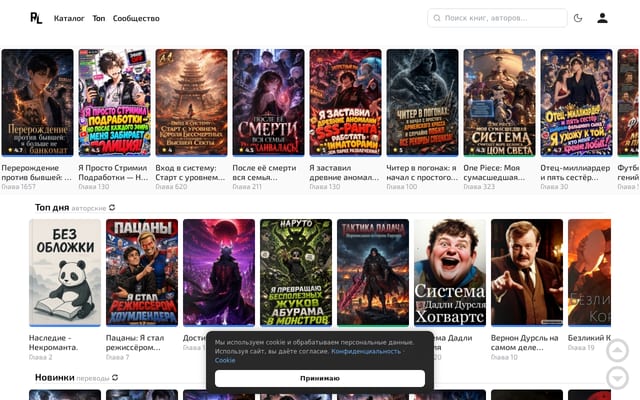Click 'Глава 323' chapter text
Screen dimensions: 640x400
point(479,187)
